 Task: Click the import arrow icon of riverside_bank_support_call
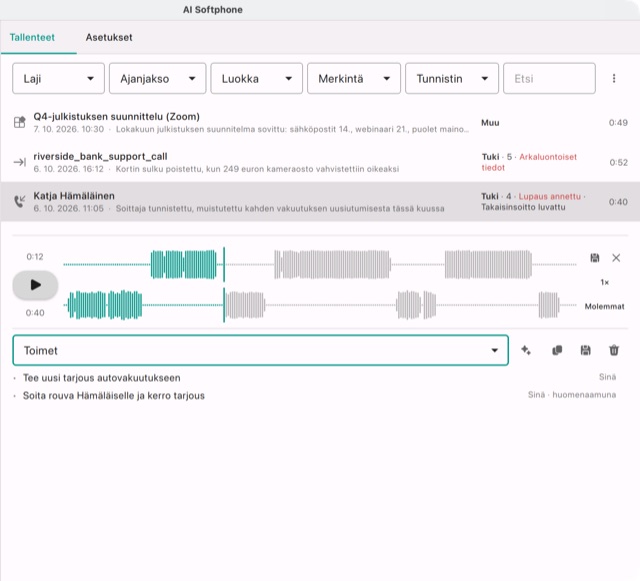(20, 163)
